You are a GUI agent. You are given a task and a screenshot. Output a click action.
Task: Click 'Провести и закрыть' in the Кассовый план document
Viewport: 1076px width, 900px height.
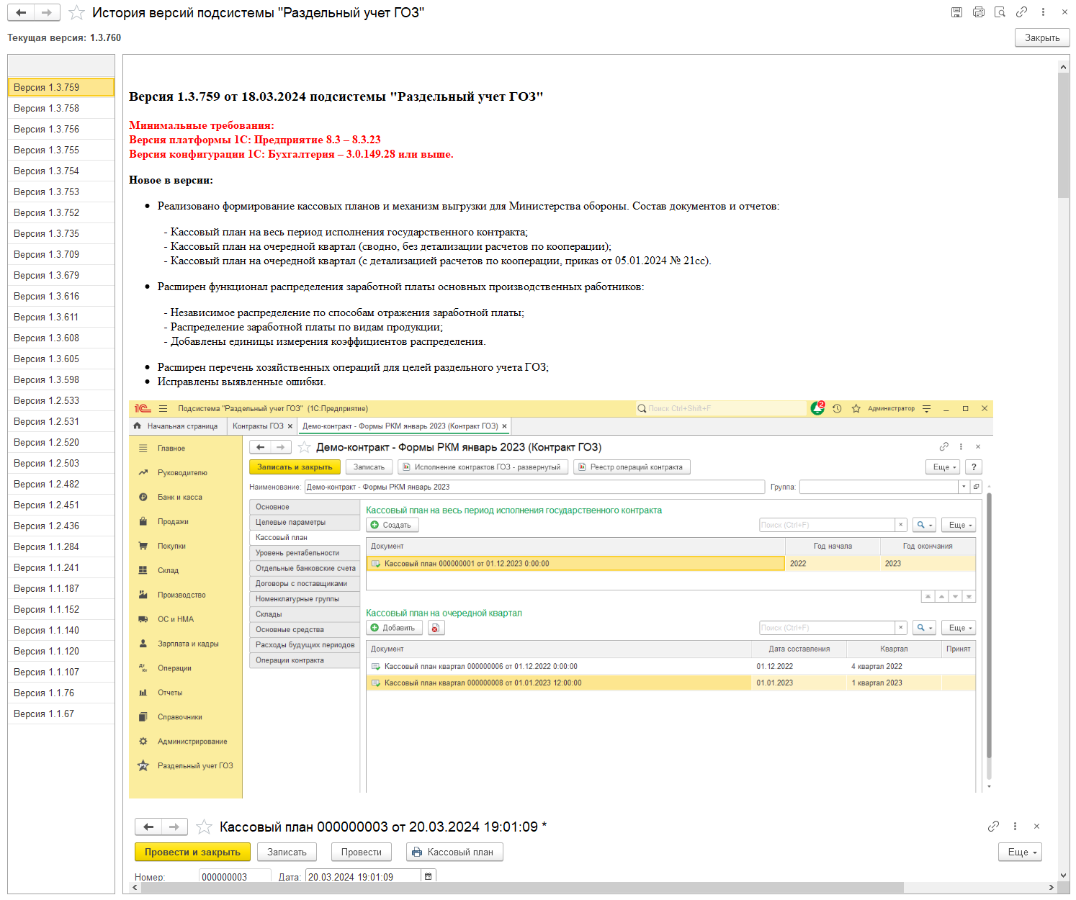pyautogui.click(x=192, y=852)
